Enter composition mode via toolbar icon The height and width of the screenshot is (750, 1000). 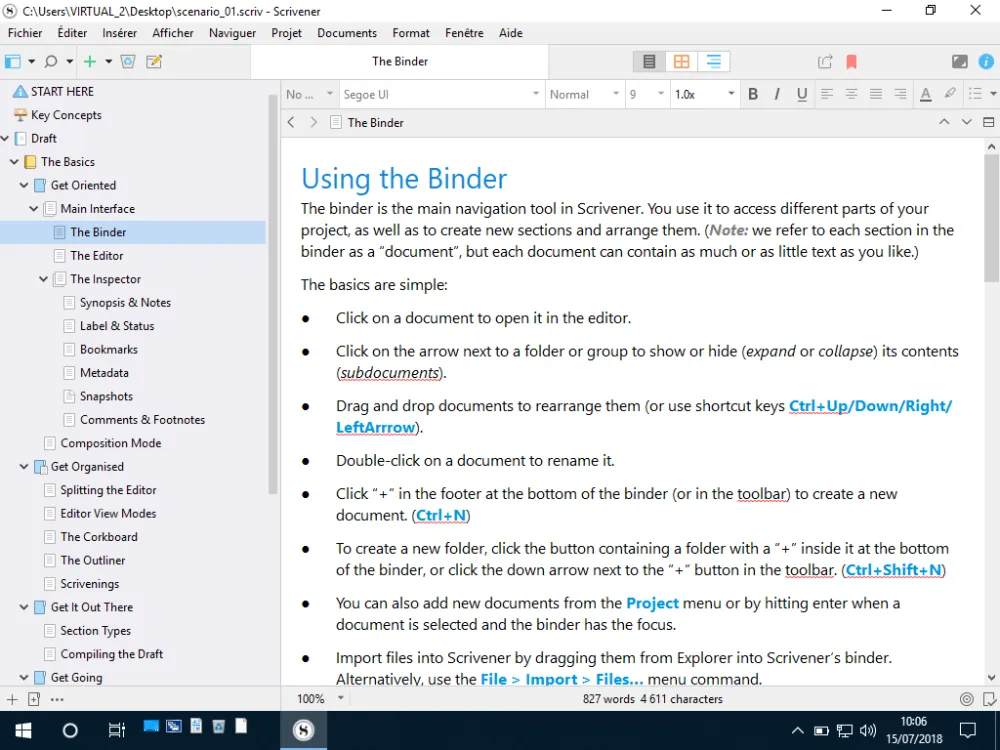pyautogui.click(x=959, y=61)
